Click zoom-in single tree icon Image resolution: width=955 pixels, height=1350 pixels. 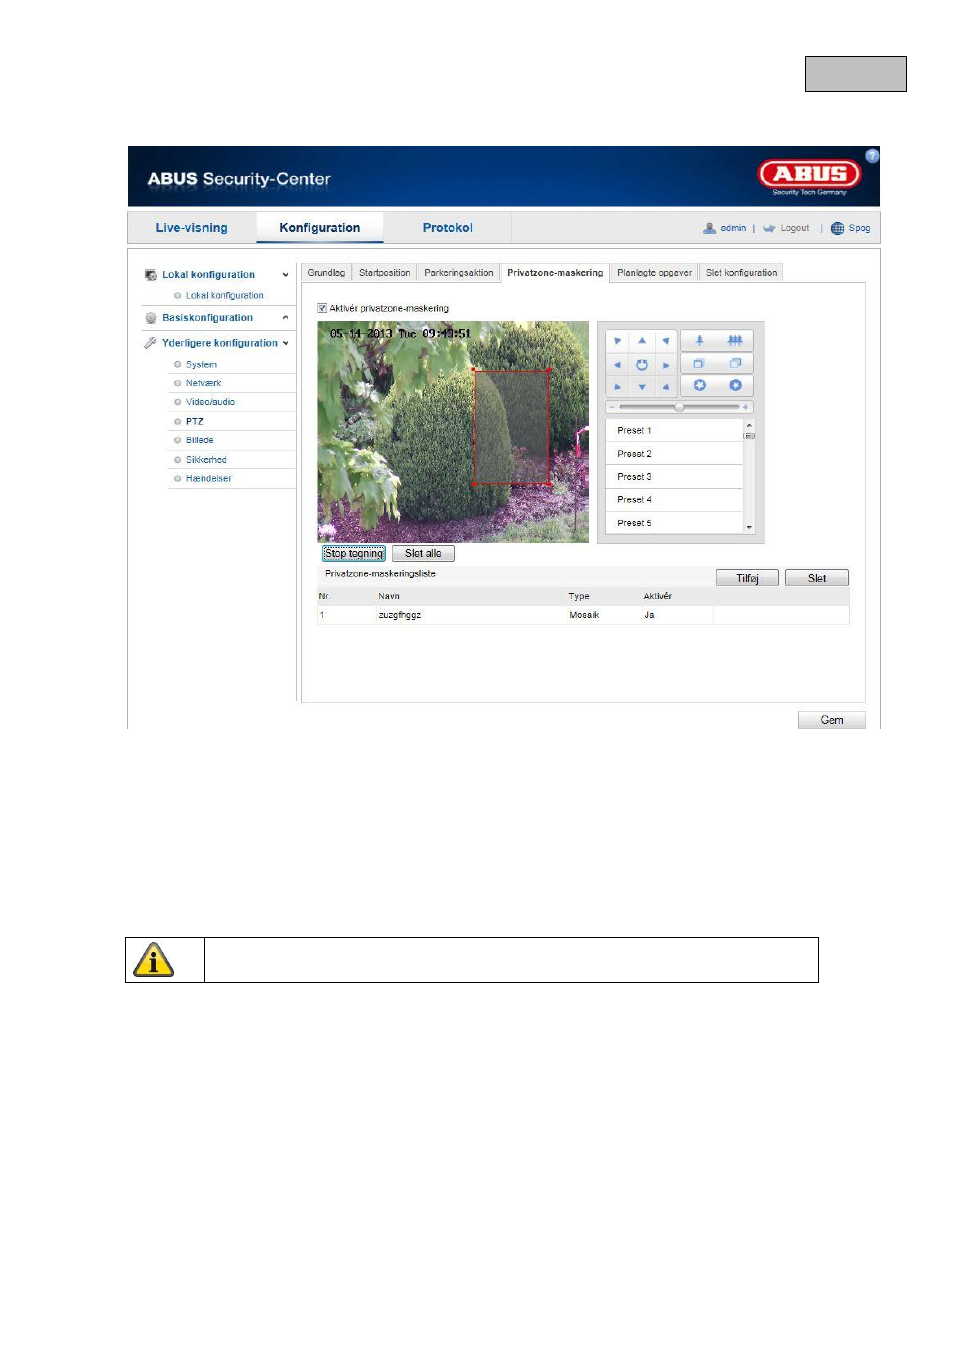coord(699,341)
